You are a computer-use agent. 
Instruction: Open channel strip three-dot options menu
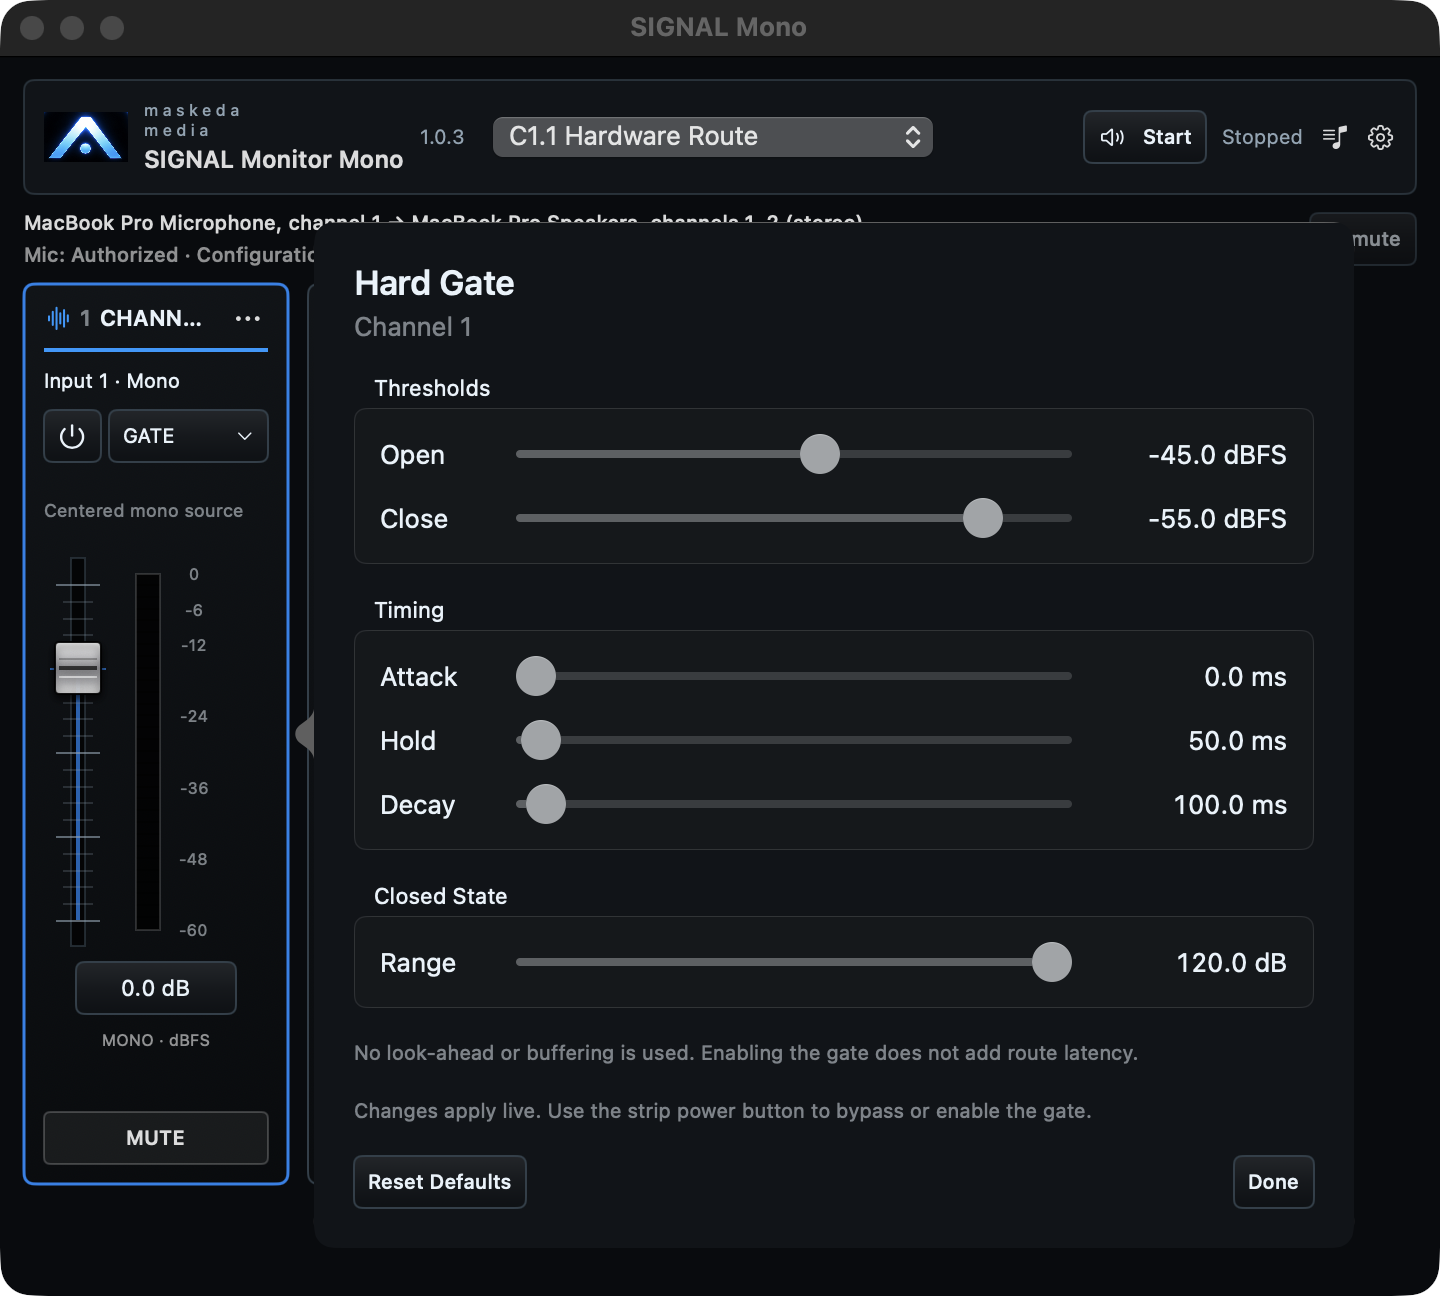247,318
